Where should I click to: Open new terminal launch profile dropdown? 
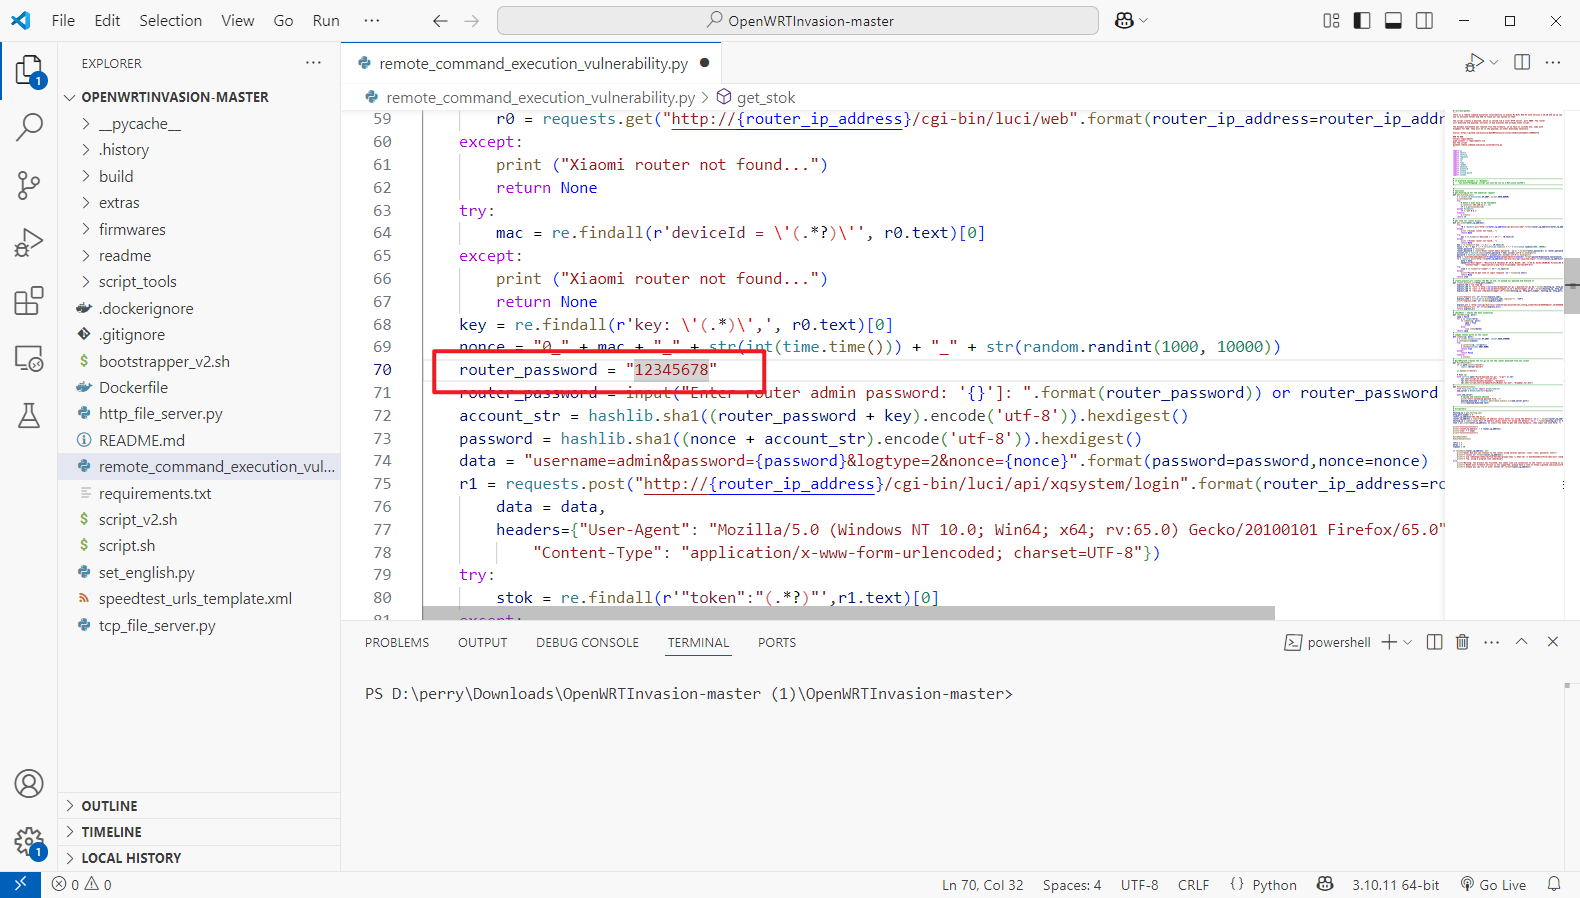tap(1408, 642)
